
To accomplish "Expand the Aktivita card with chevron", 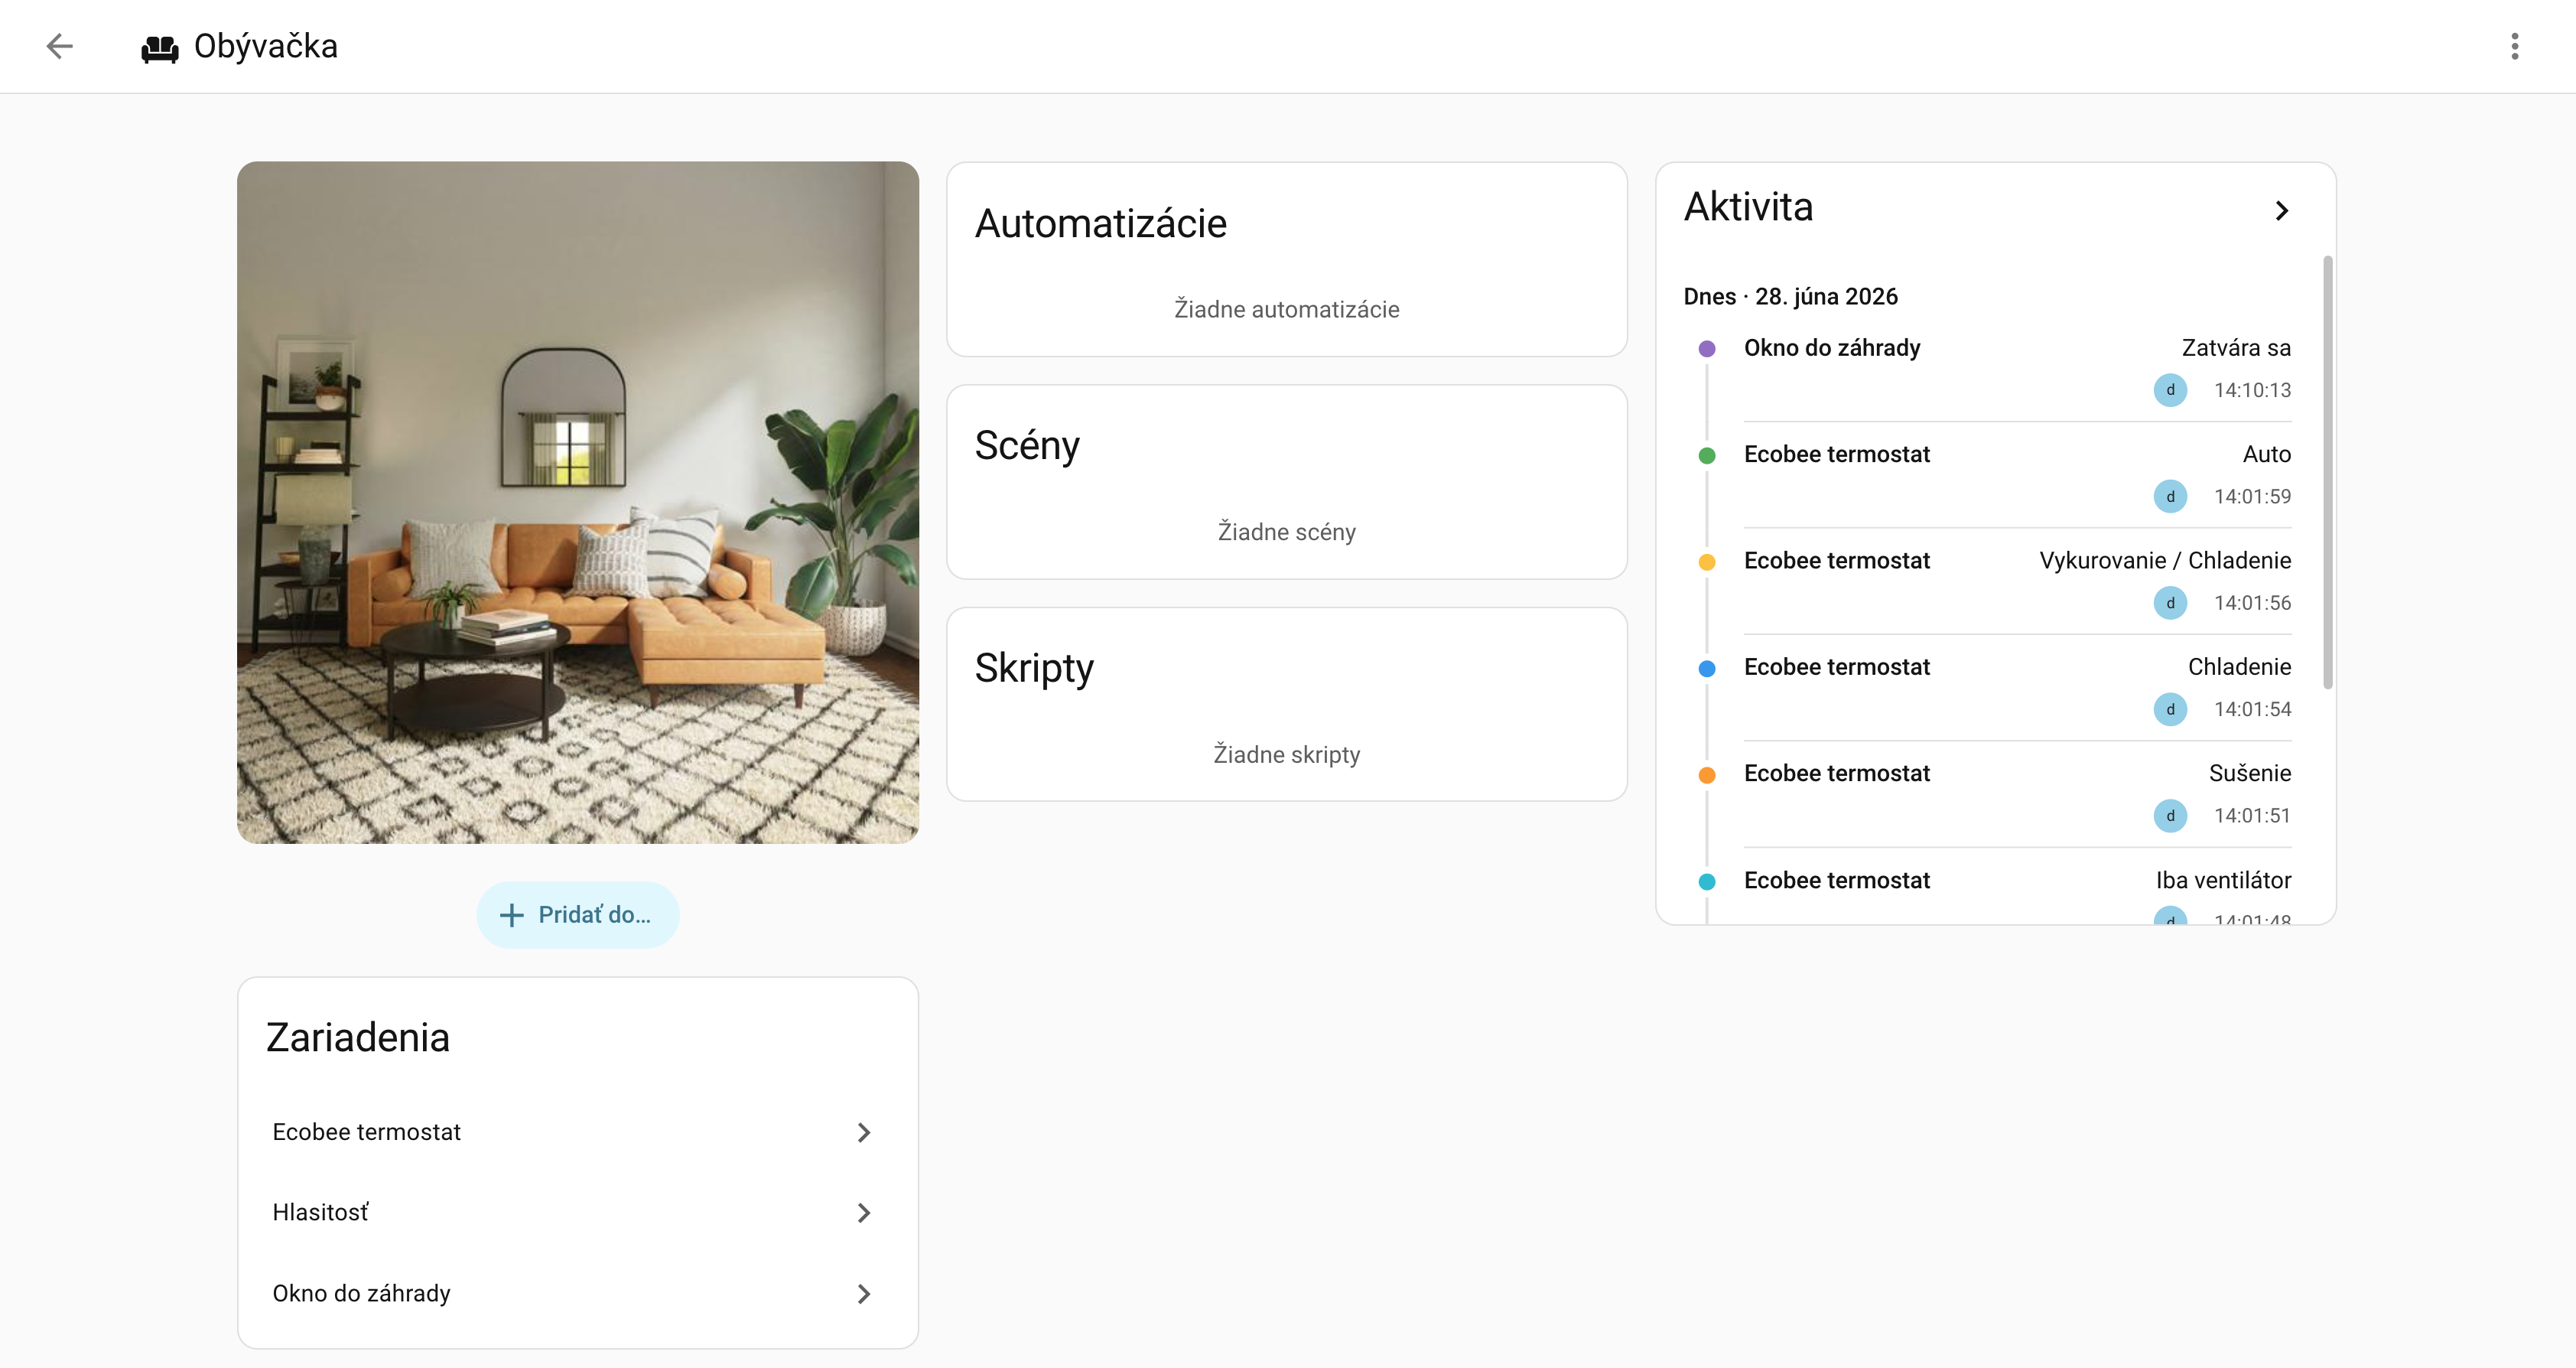I will (2281, 211).
